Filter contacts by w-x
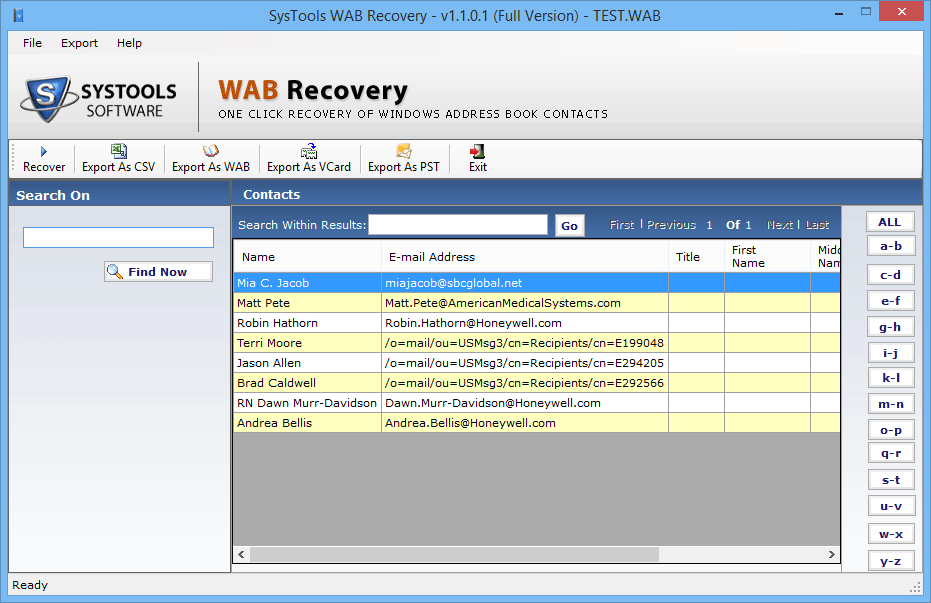This screenshot has height=603, width=931. 891,534
